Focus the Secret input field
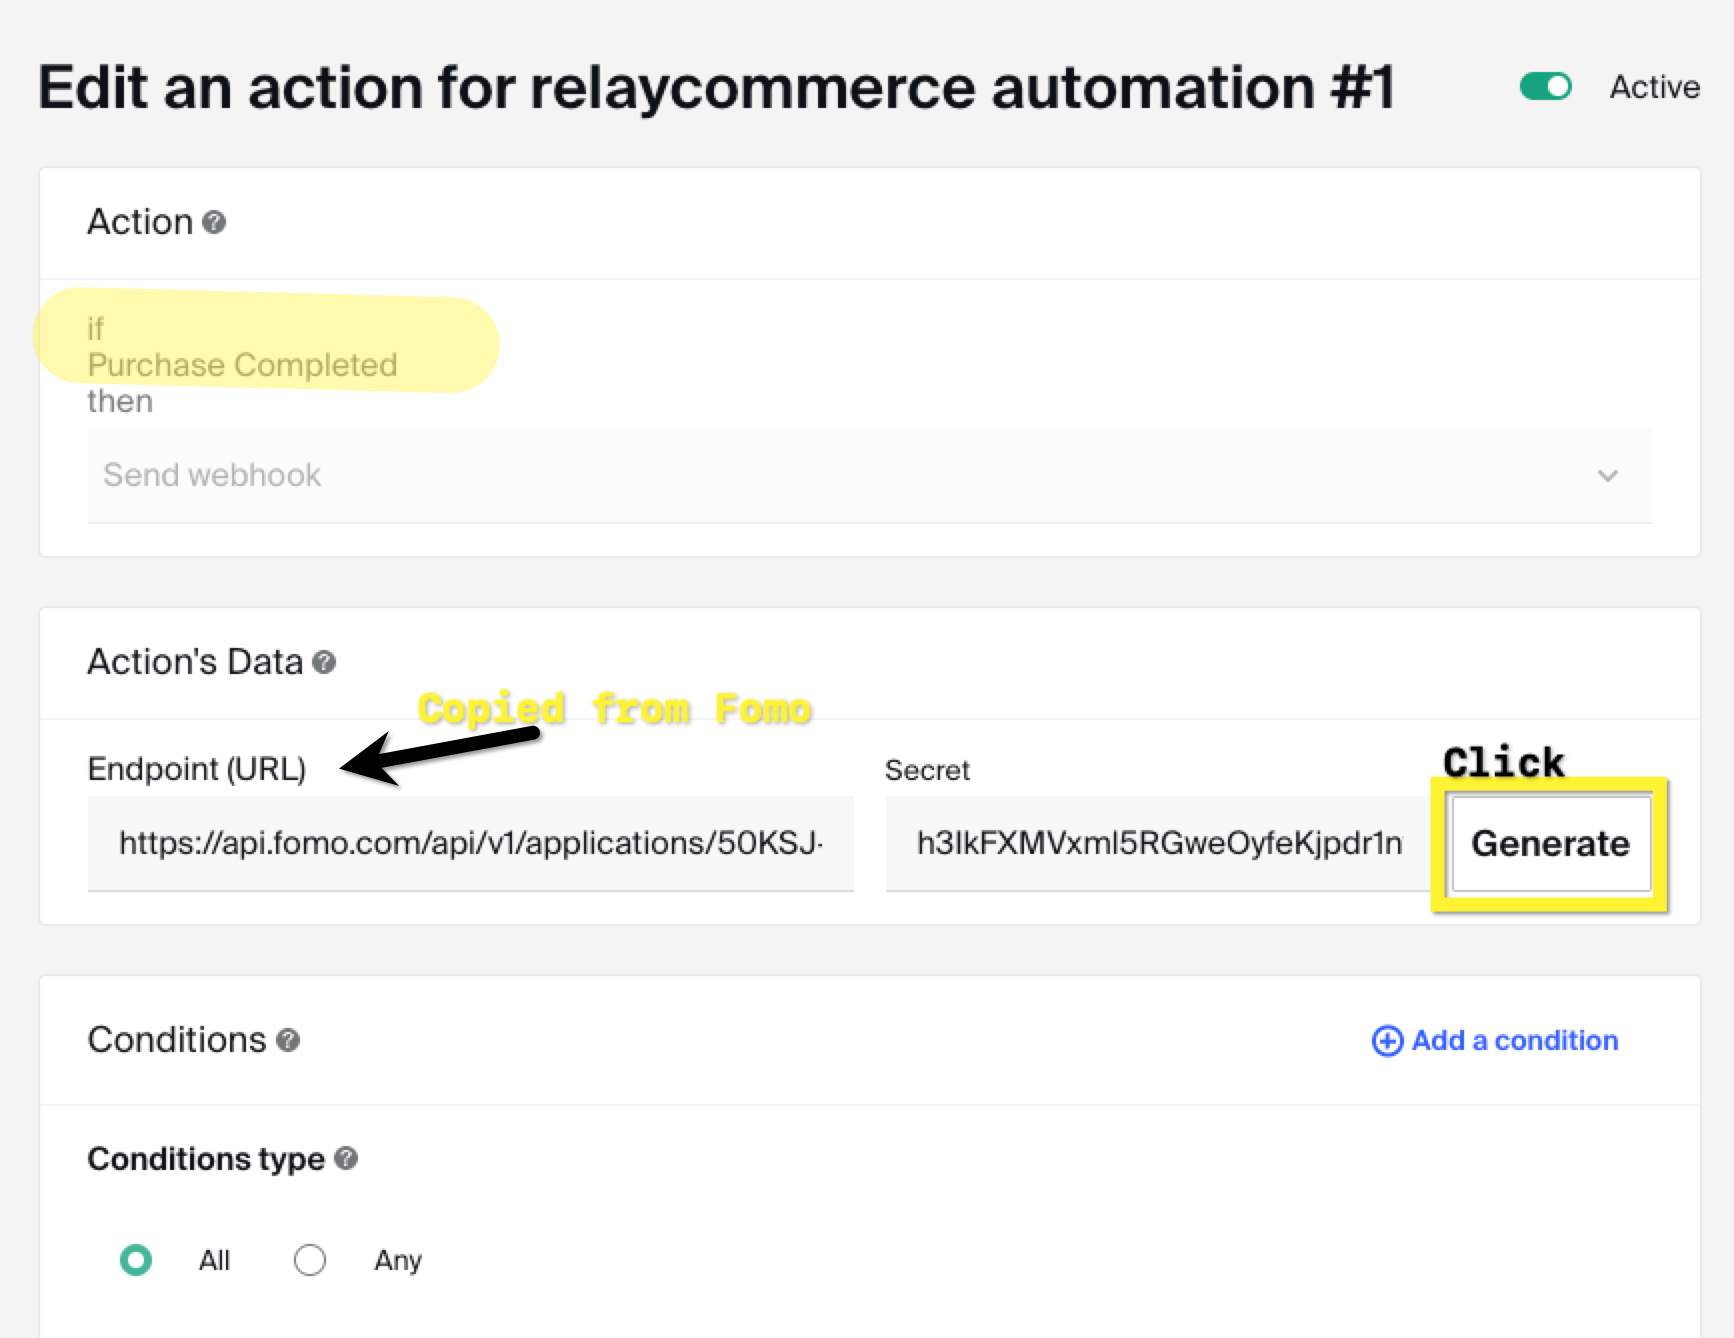The width and height of the screenshot is (1734, 1338). click(x=1160, y=843)
